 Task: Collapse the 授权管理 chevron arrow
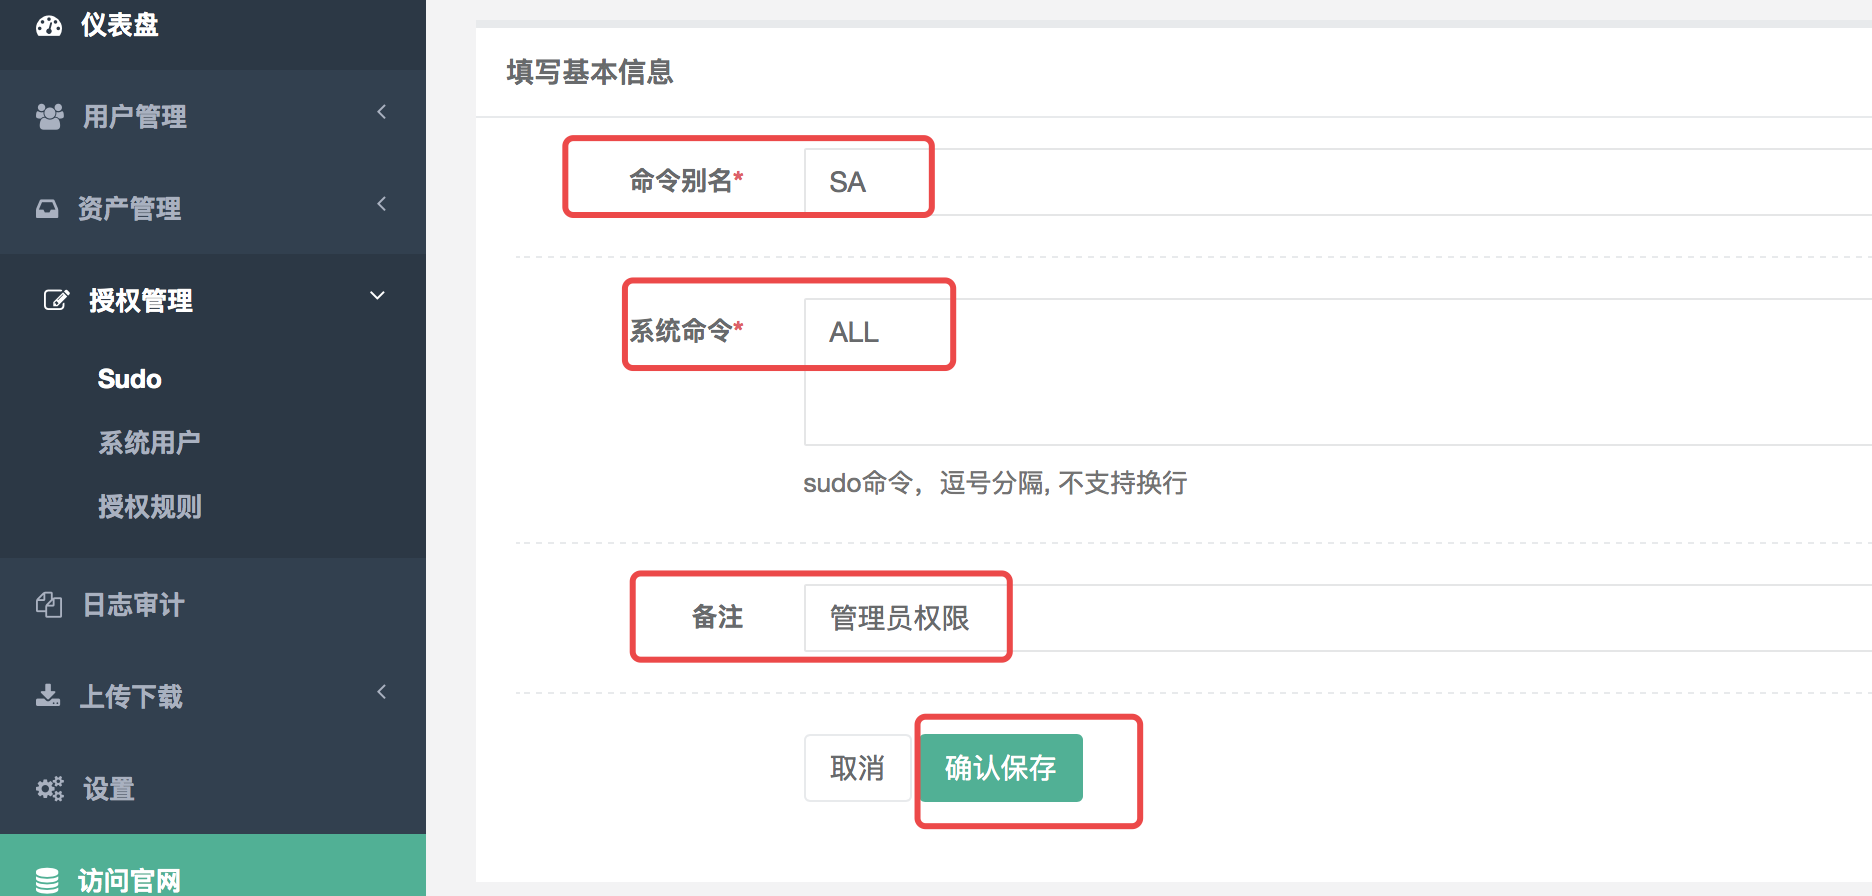click(377, 296)
